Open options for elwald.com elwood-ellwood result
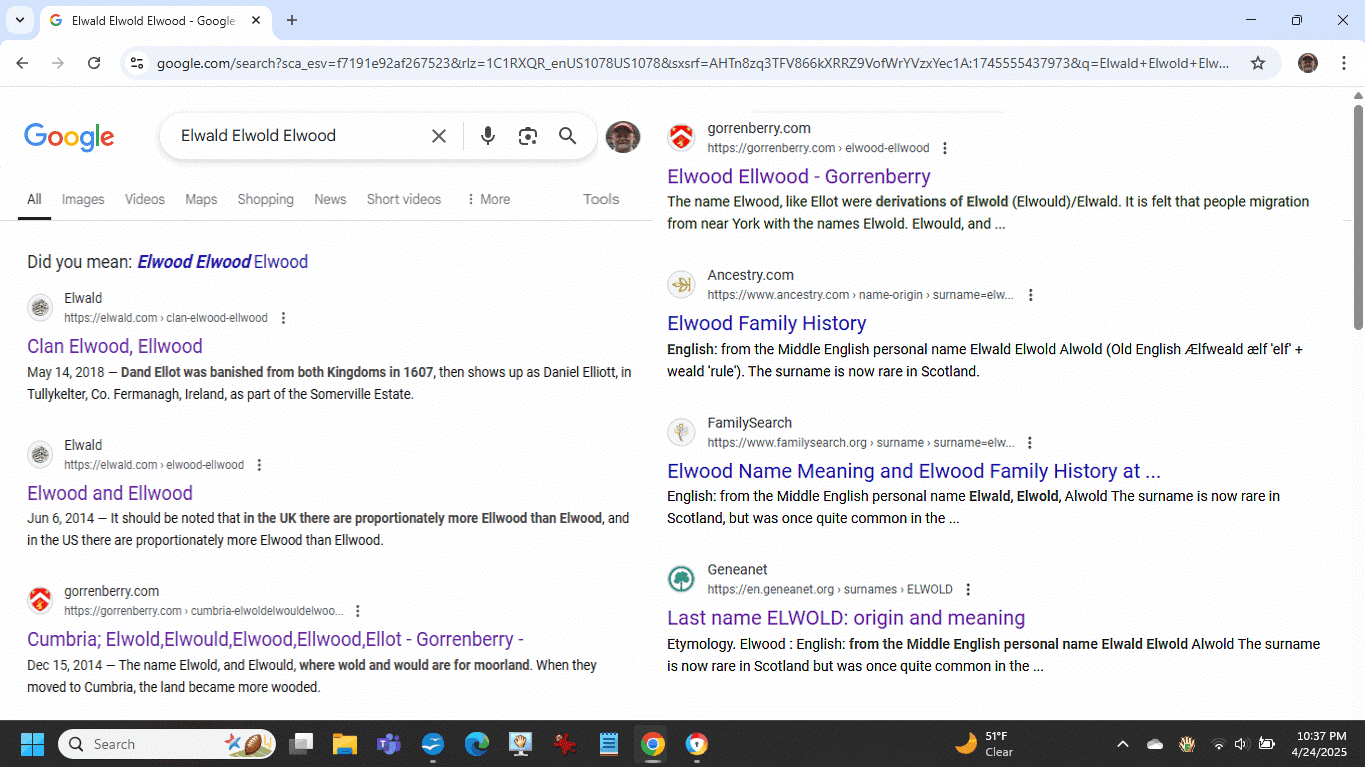The image size is (1365, 767). coord(259,465)
